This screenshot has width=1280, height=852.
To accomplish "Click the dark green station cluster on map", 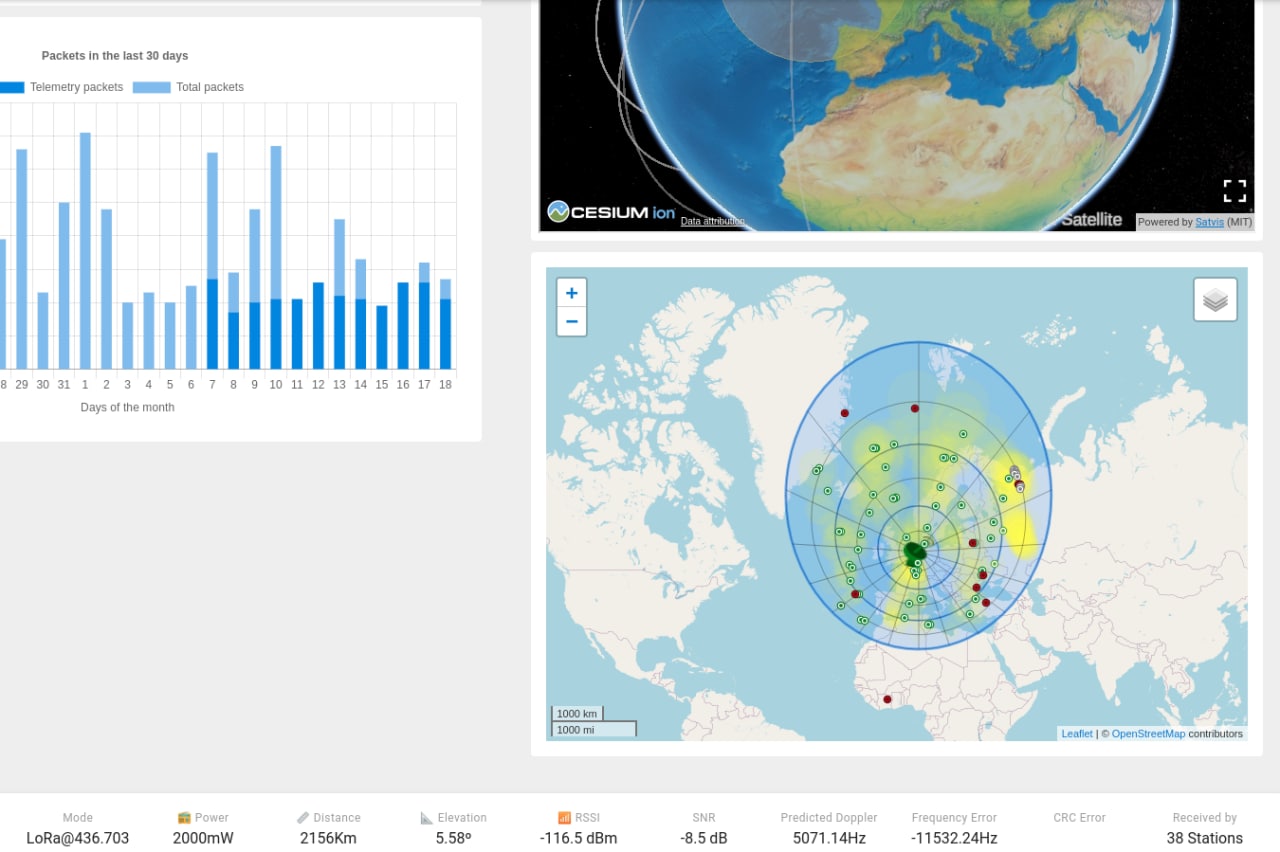I will (x=915, y=551).
